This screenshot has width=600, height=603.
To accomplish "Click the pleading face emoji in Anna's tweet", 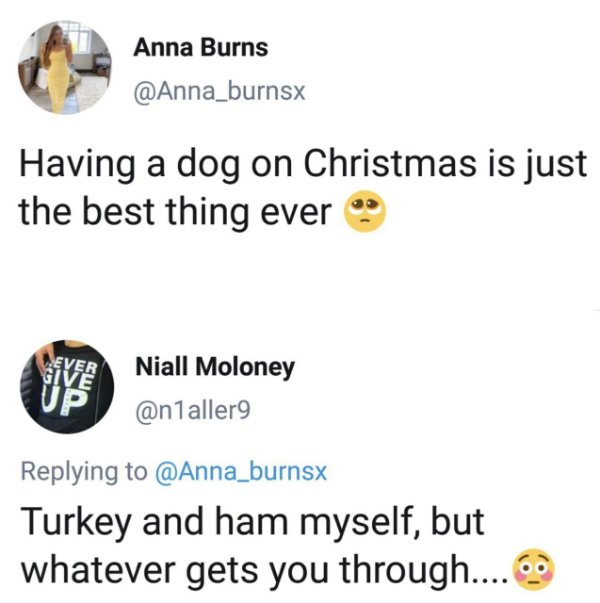I will click(364, 212).
